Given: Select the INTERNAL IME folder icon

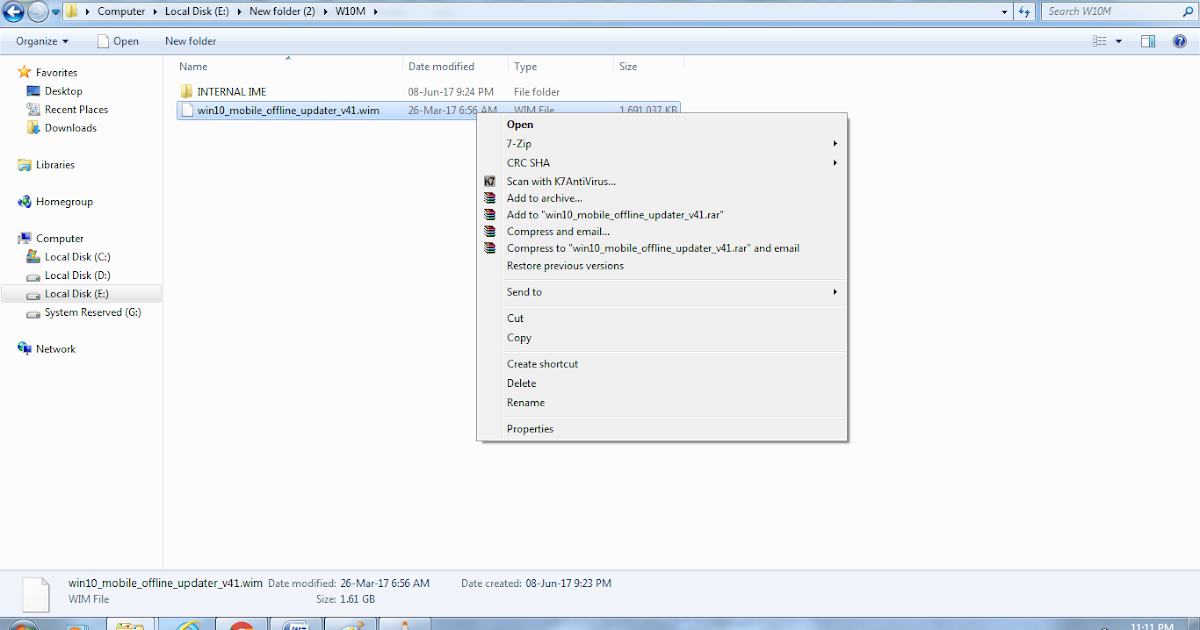Looking at the screenshot, I should (x=186, y=92).
